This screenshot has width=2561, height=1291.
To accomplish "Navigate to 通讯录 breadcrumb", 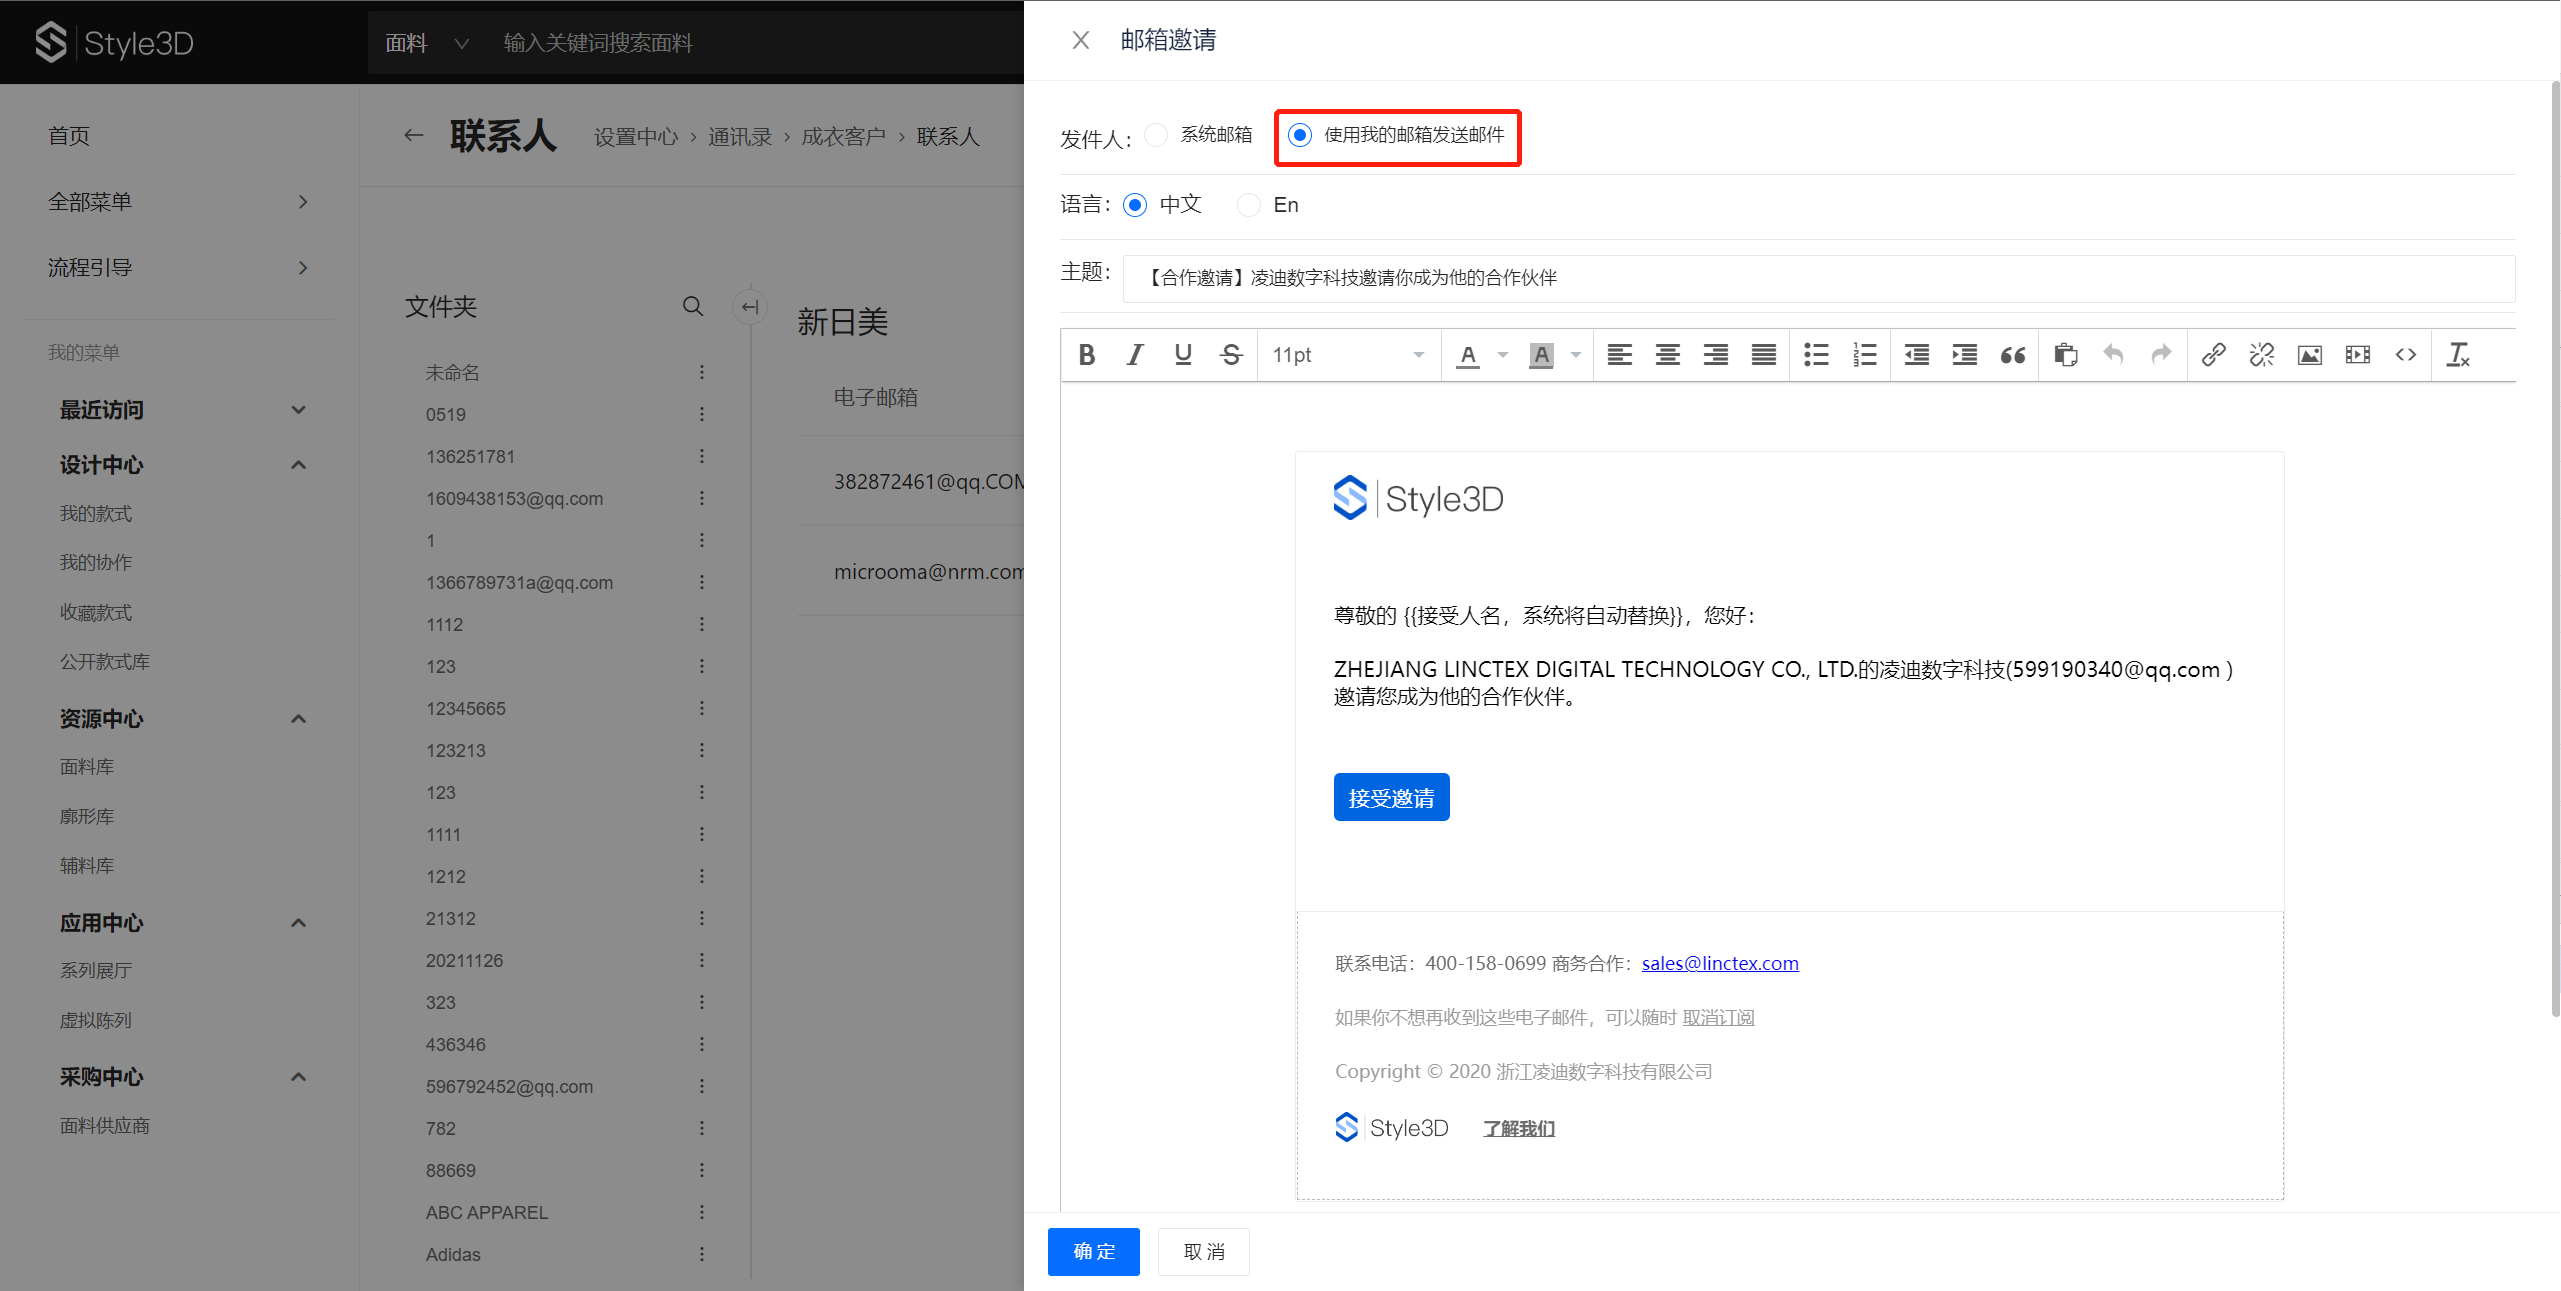I will click(739, 136).
